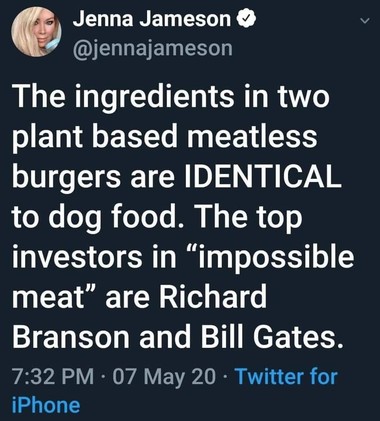Screen dimensions: 380x421
Task: Click the word iPhone on the last line
Action: coord(46,406)
